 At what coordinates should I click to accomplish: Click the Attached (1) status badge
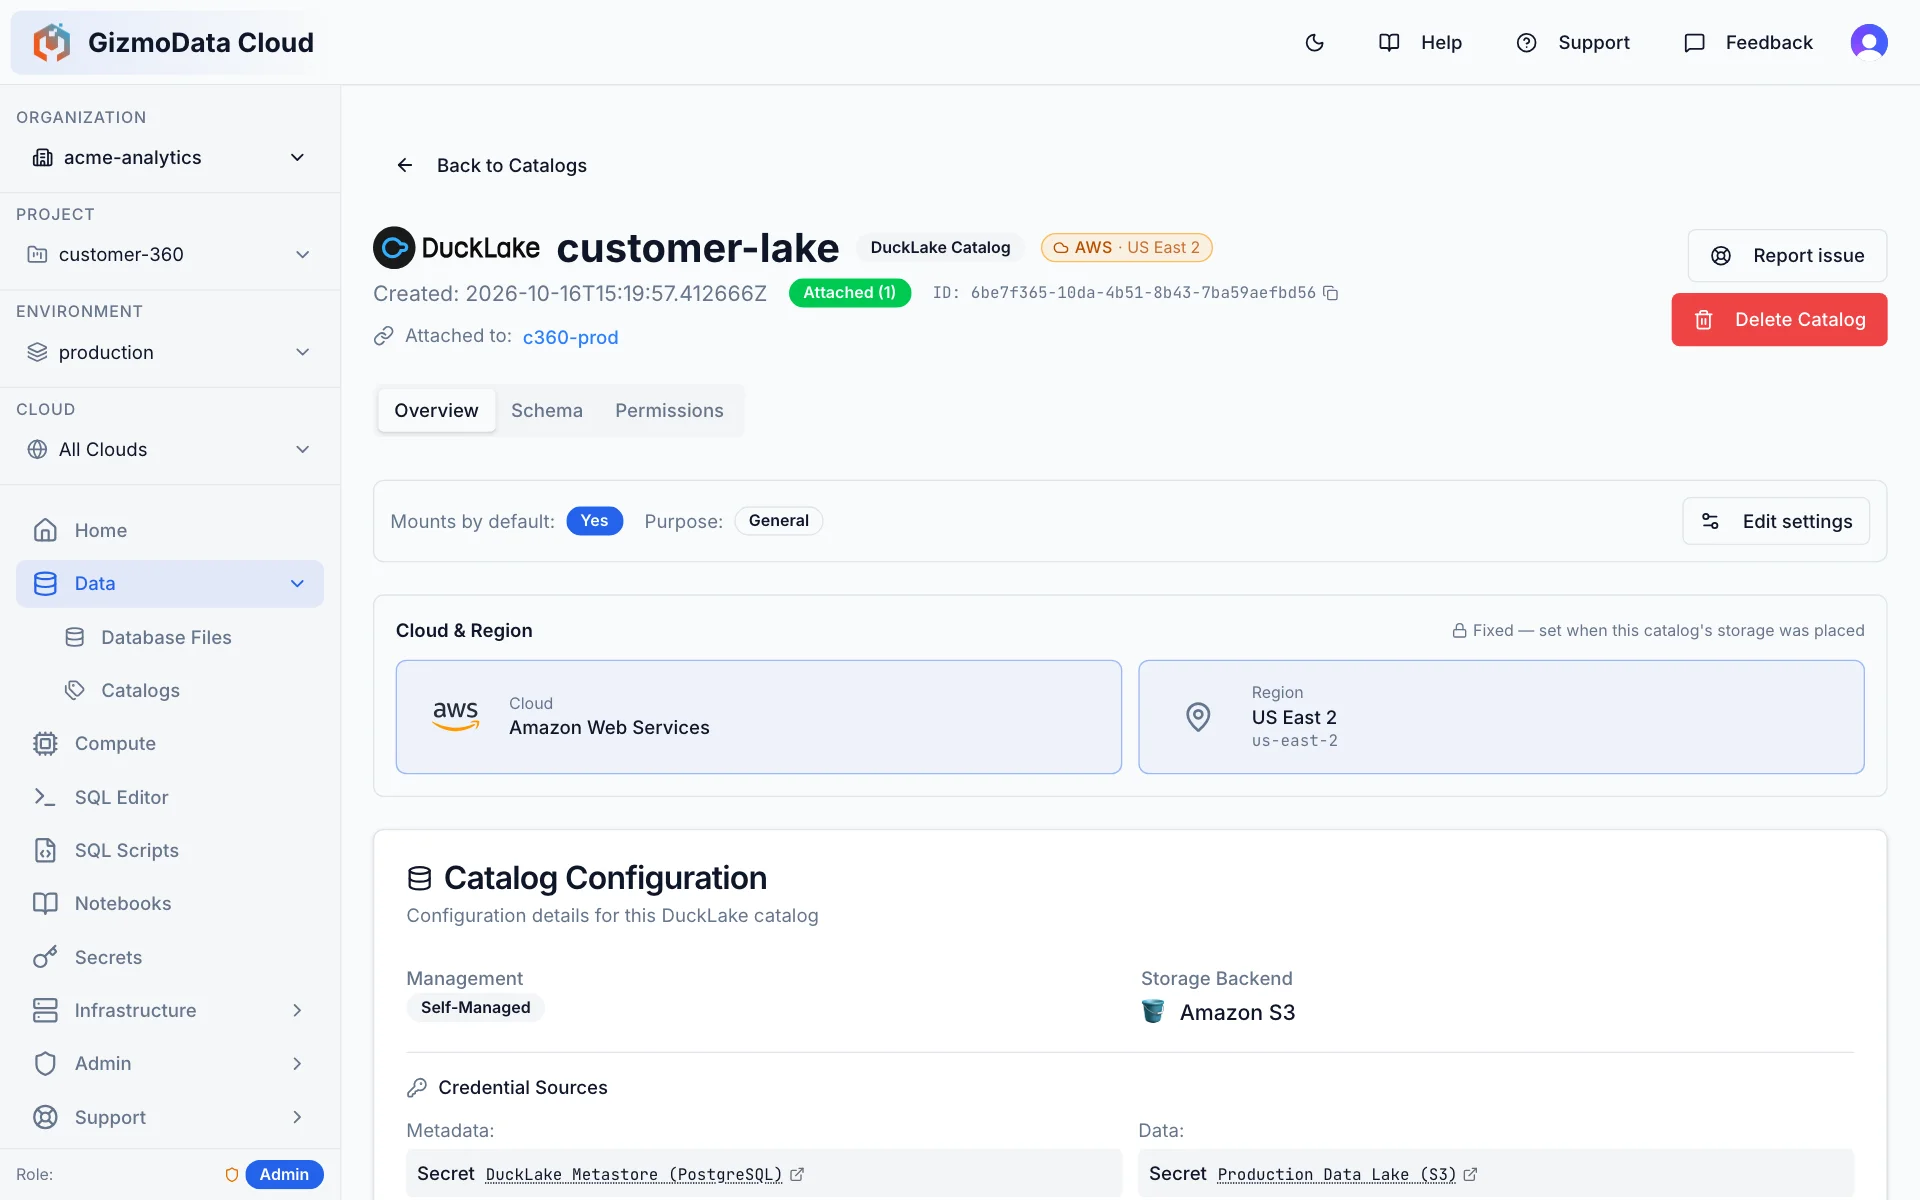[850, 292]
